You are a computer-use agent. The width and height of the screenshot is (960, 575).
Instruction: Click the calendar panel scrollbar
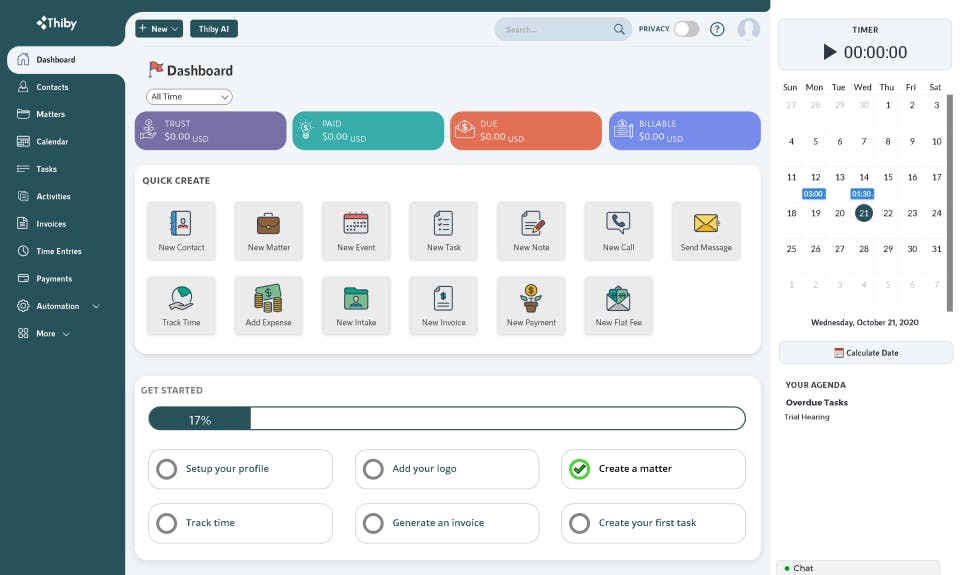pyautogui.click(x=950, y=202)
